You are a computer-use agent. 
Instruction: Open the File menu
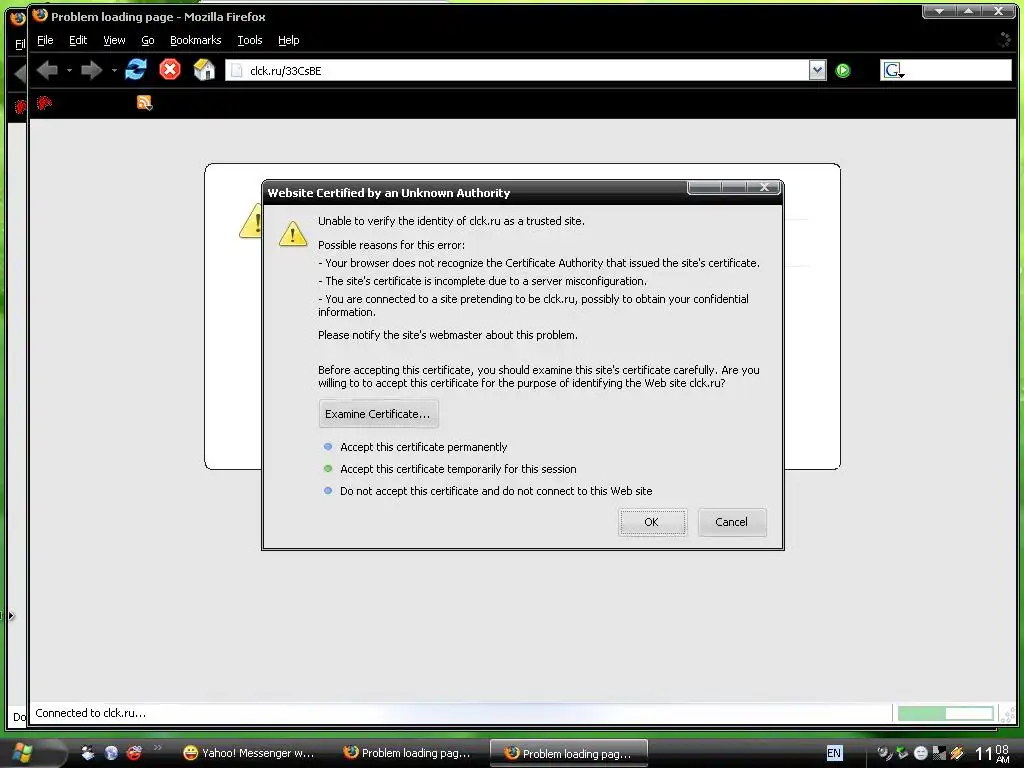45,40
